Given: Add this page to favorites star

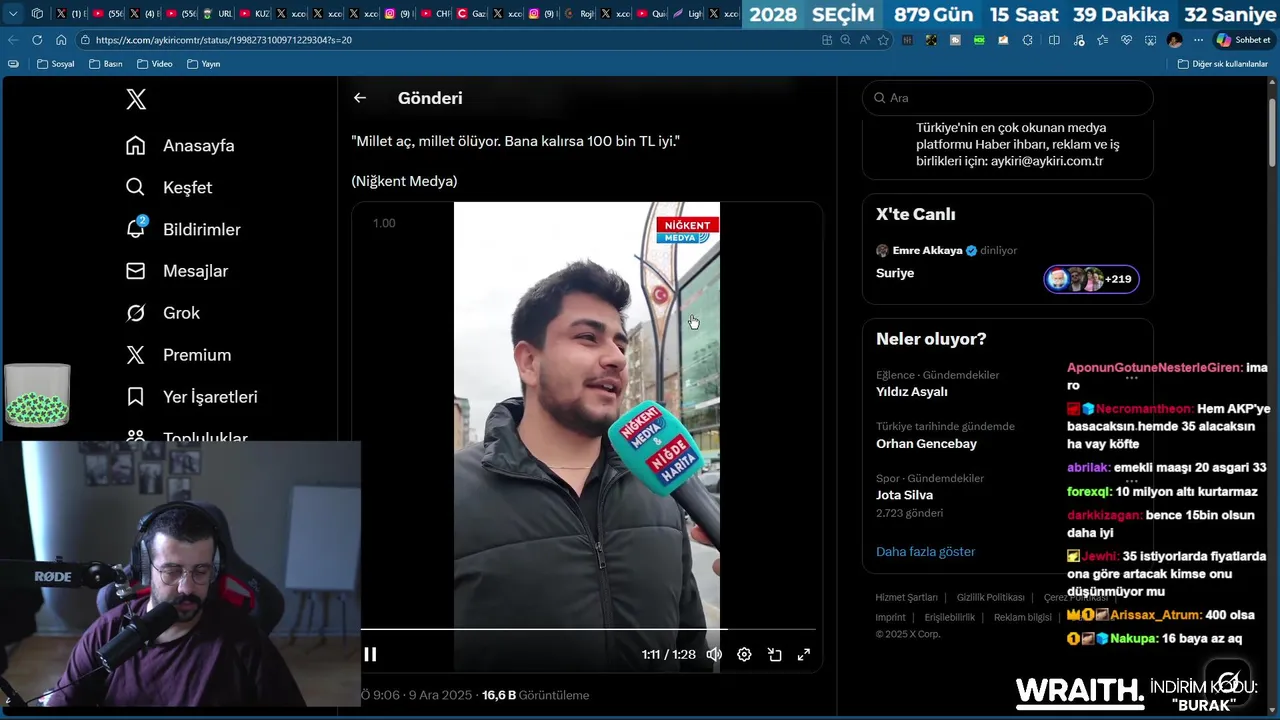Looking at the screenshot, I should [883, 40].
